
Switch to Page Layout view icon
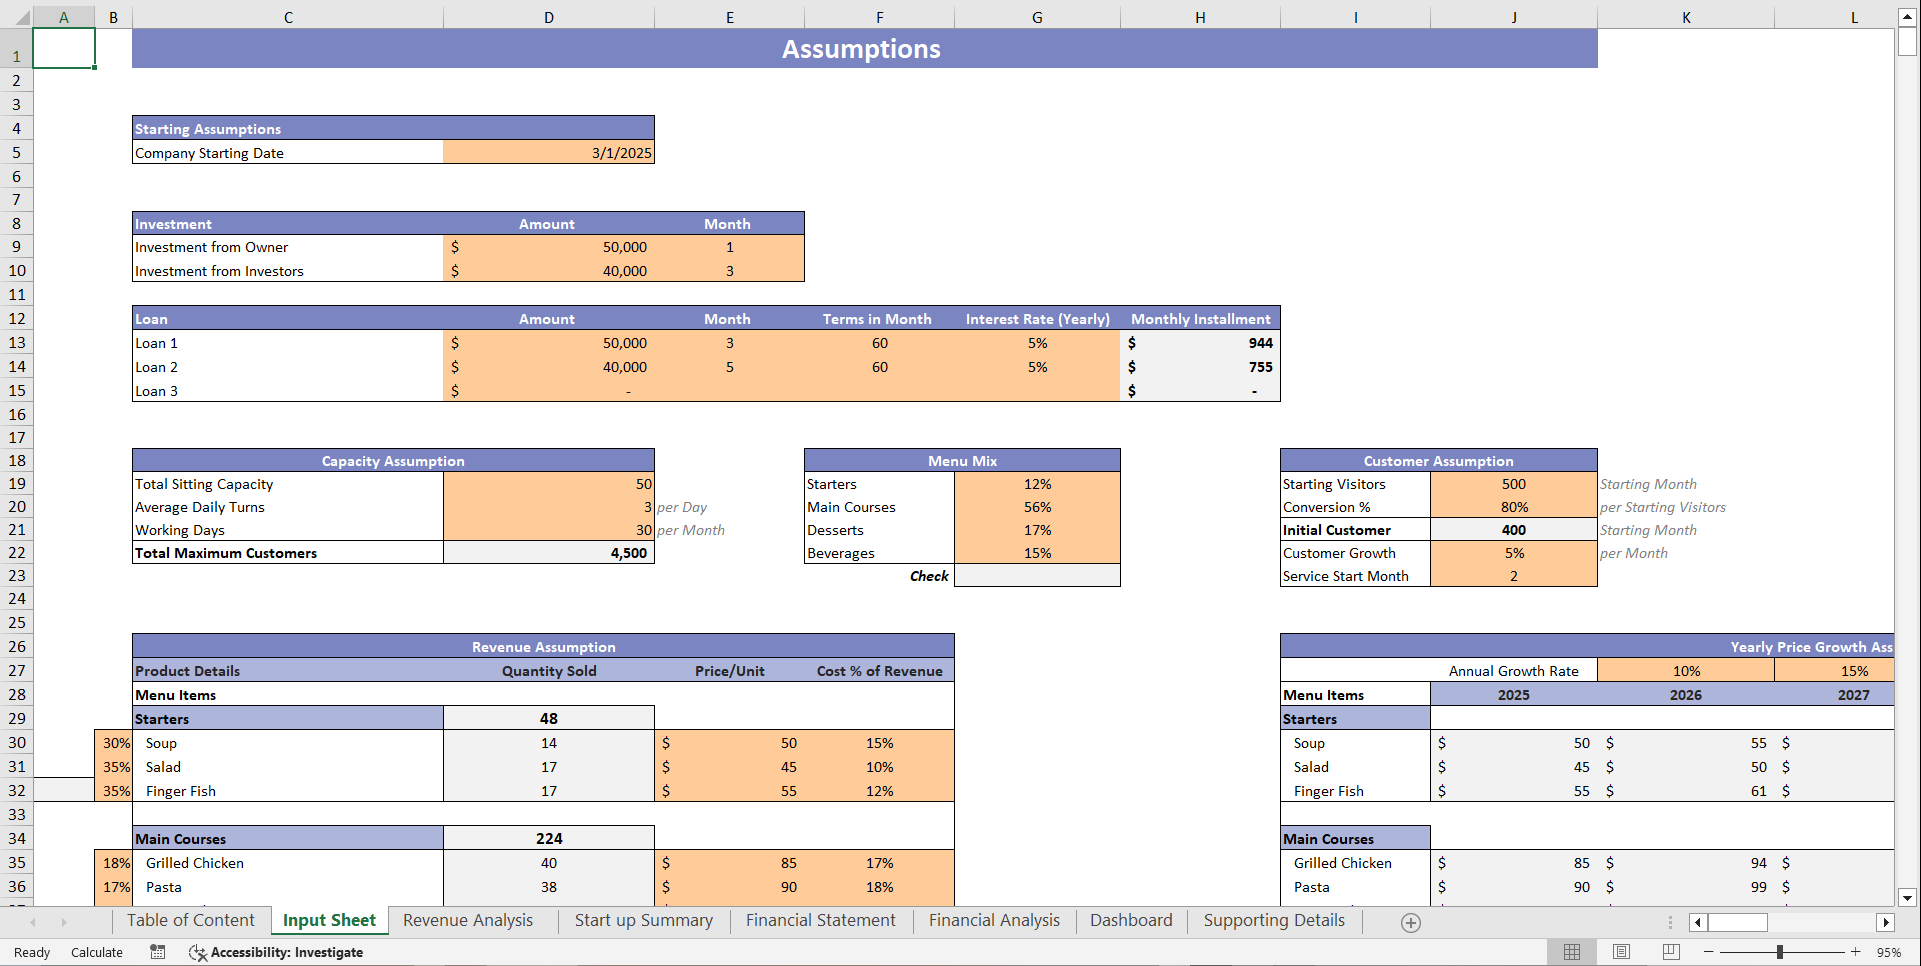[1619, 952]
